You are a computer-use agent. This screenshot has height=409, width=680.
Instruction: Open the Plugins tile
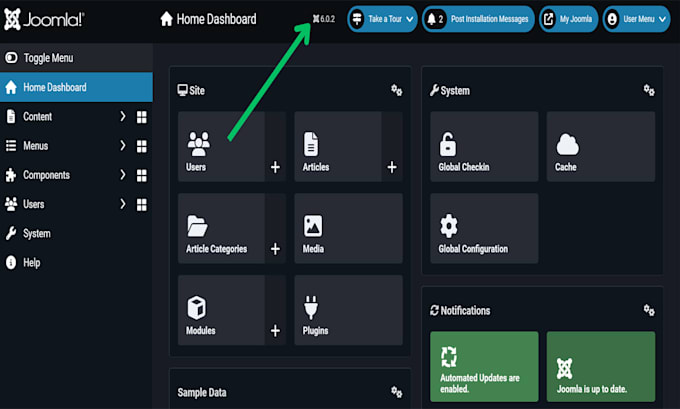pyautogui.click(x=349, y=310)
